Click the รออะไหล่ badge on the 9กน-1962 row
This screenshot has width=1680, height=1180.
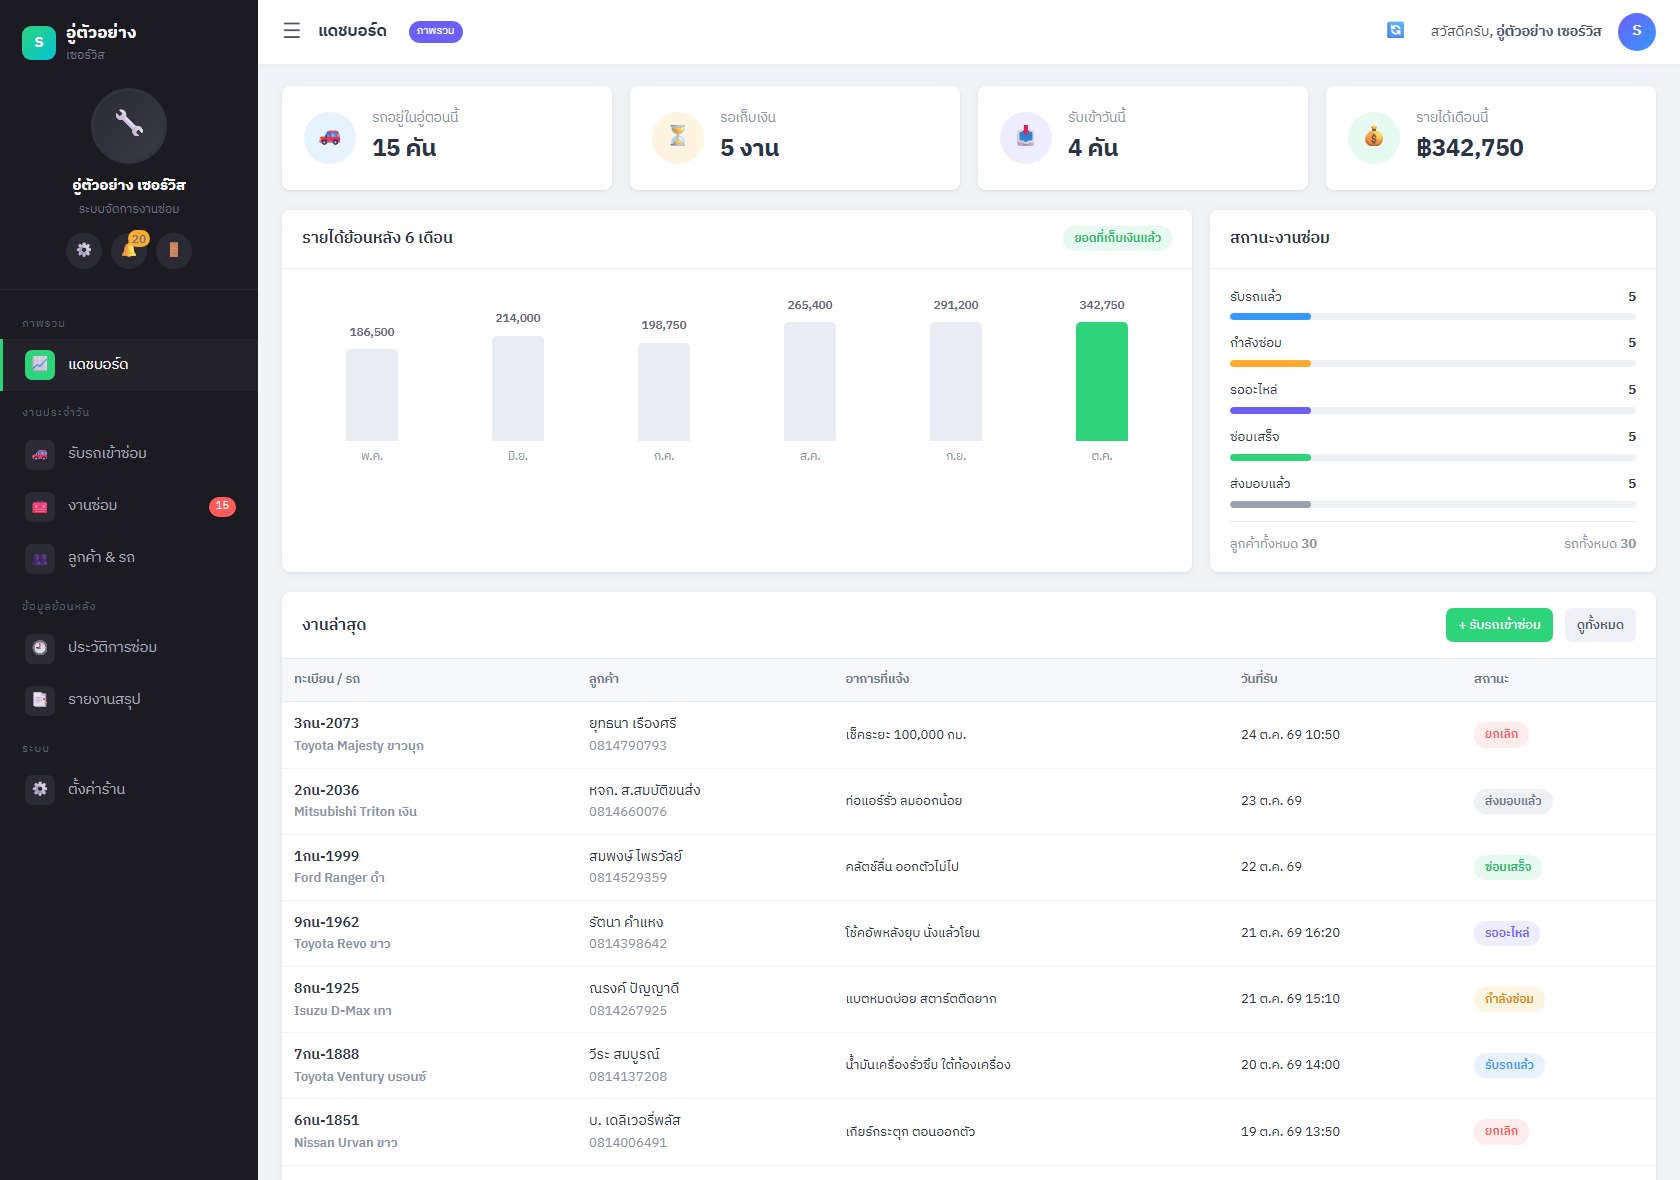1507,933
